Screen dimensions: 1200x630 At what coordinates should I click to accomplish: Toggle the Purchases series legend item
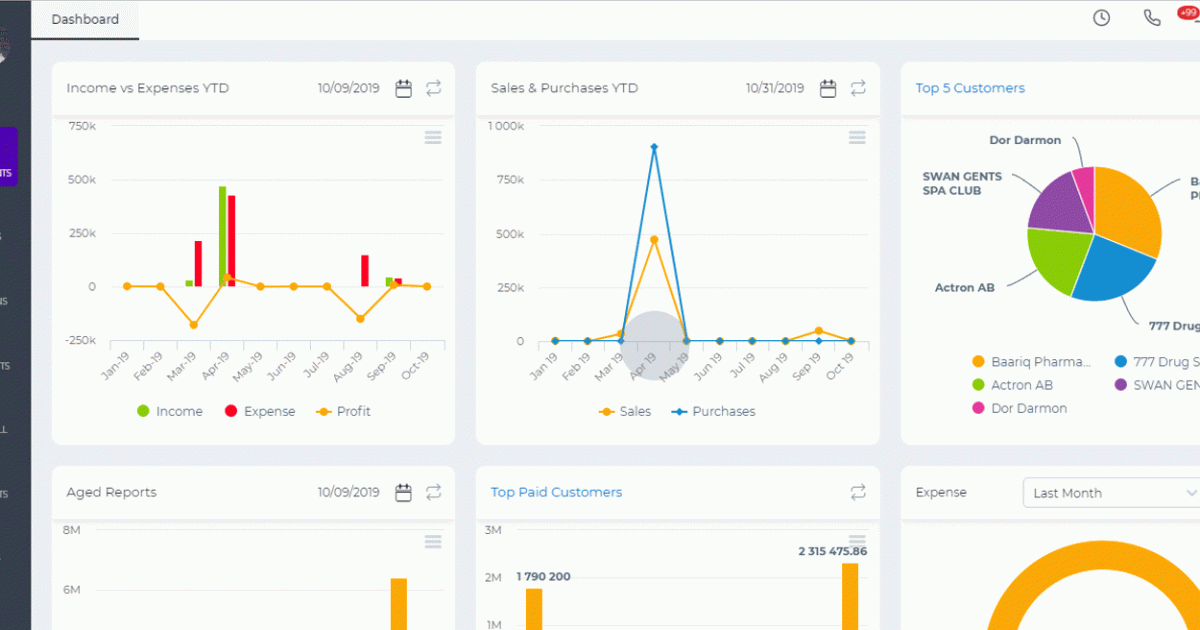(x=713, y=411)
